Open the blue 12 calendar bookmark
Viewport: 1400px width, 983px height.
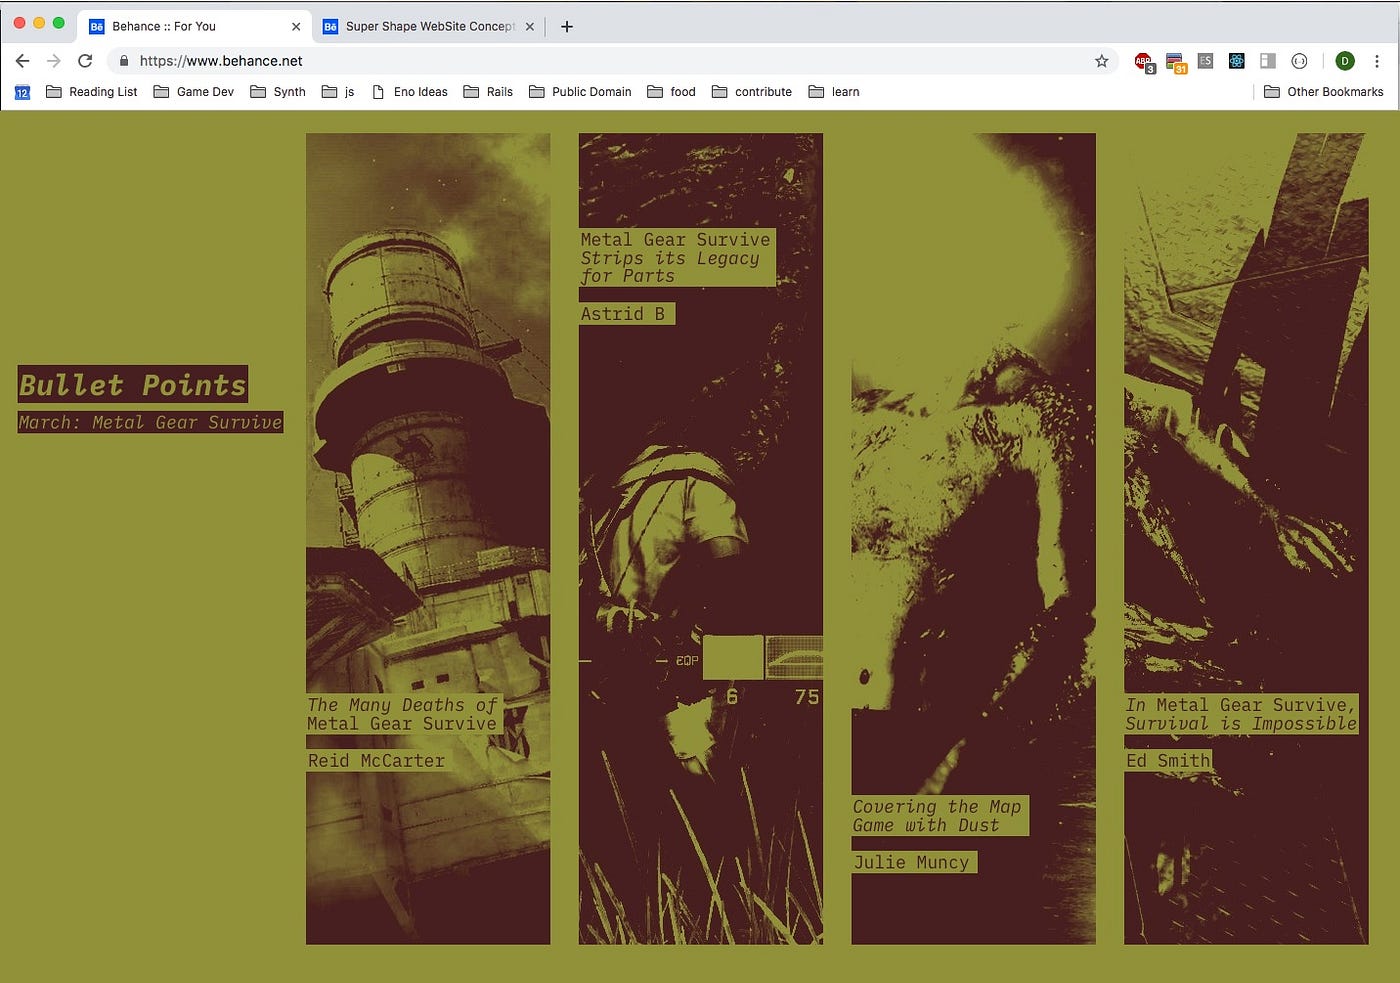point(22,92)
